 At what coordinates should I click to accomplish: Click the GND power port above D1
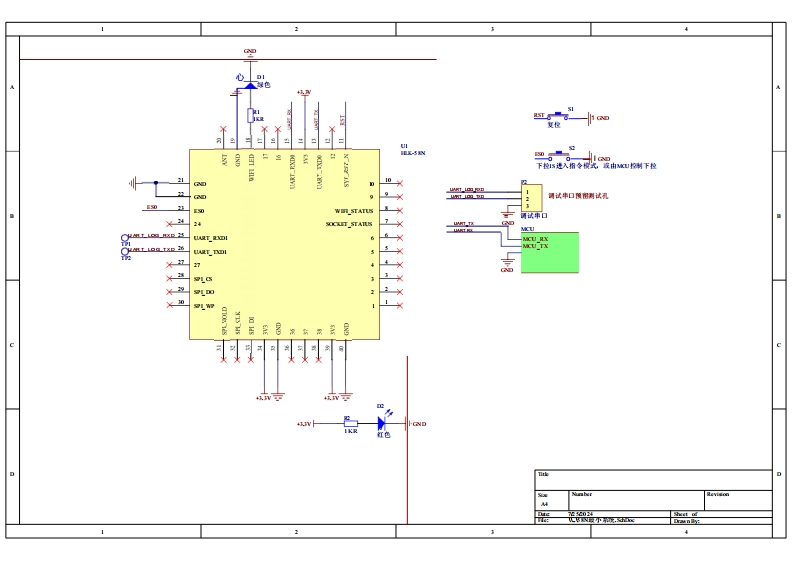250,56
